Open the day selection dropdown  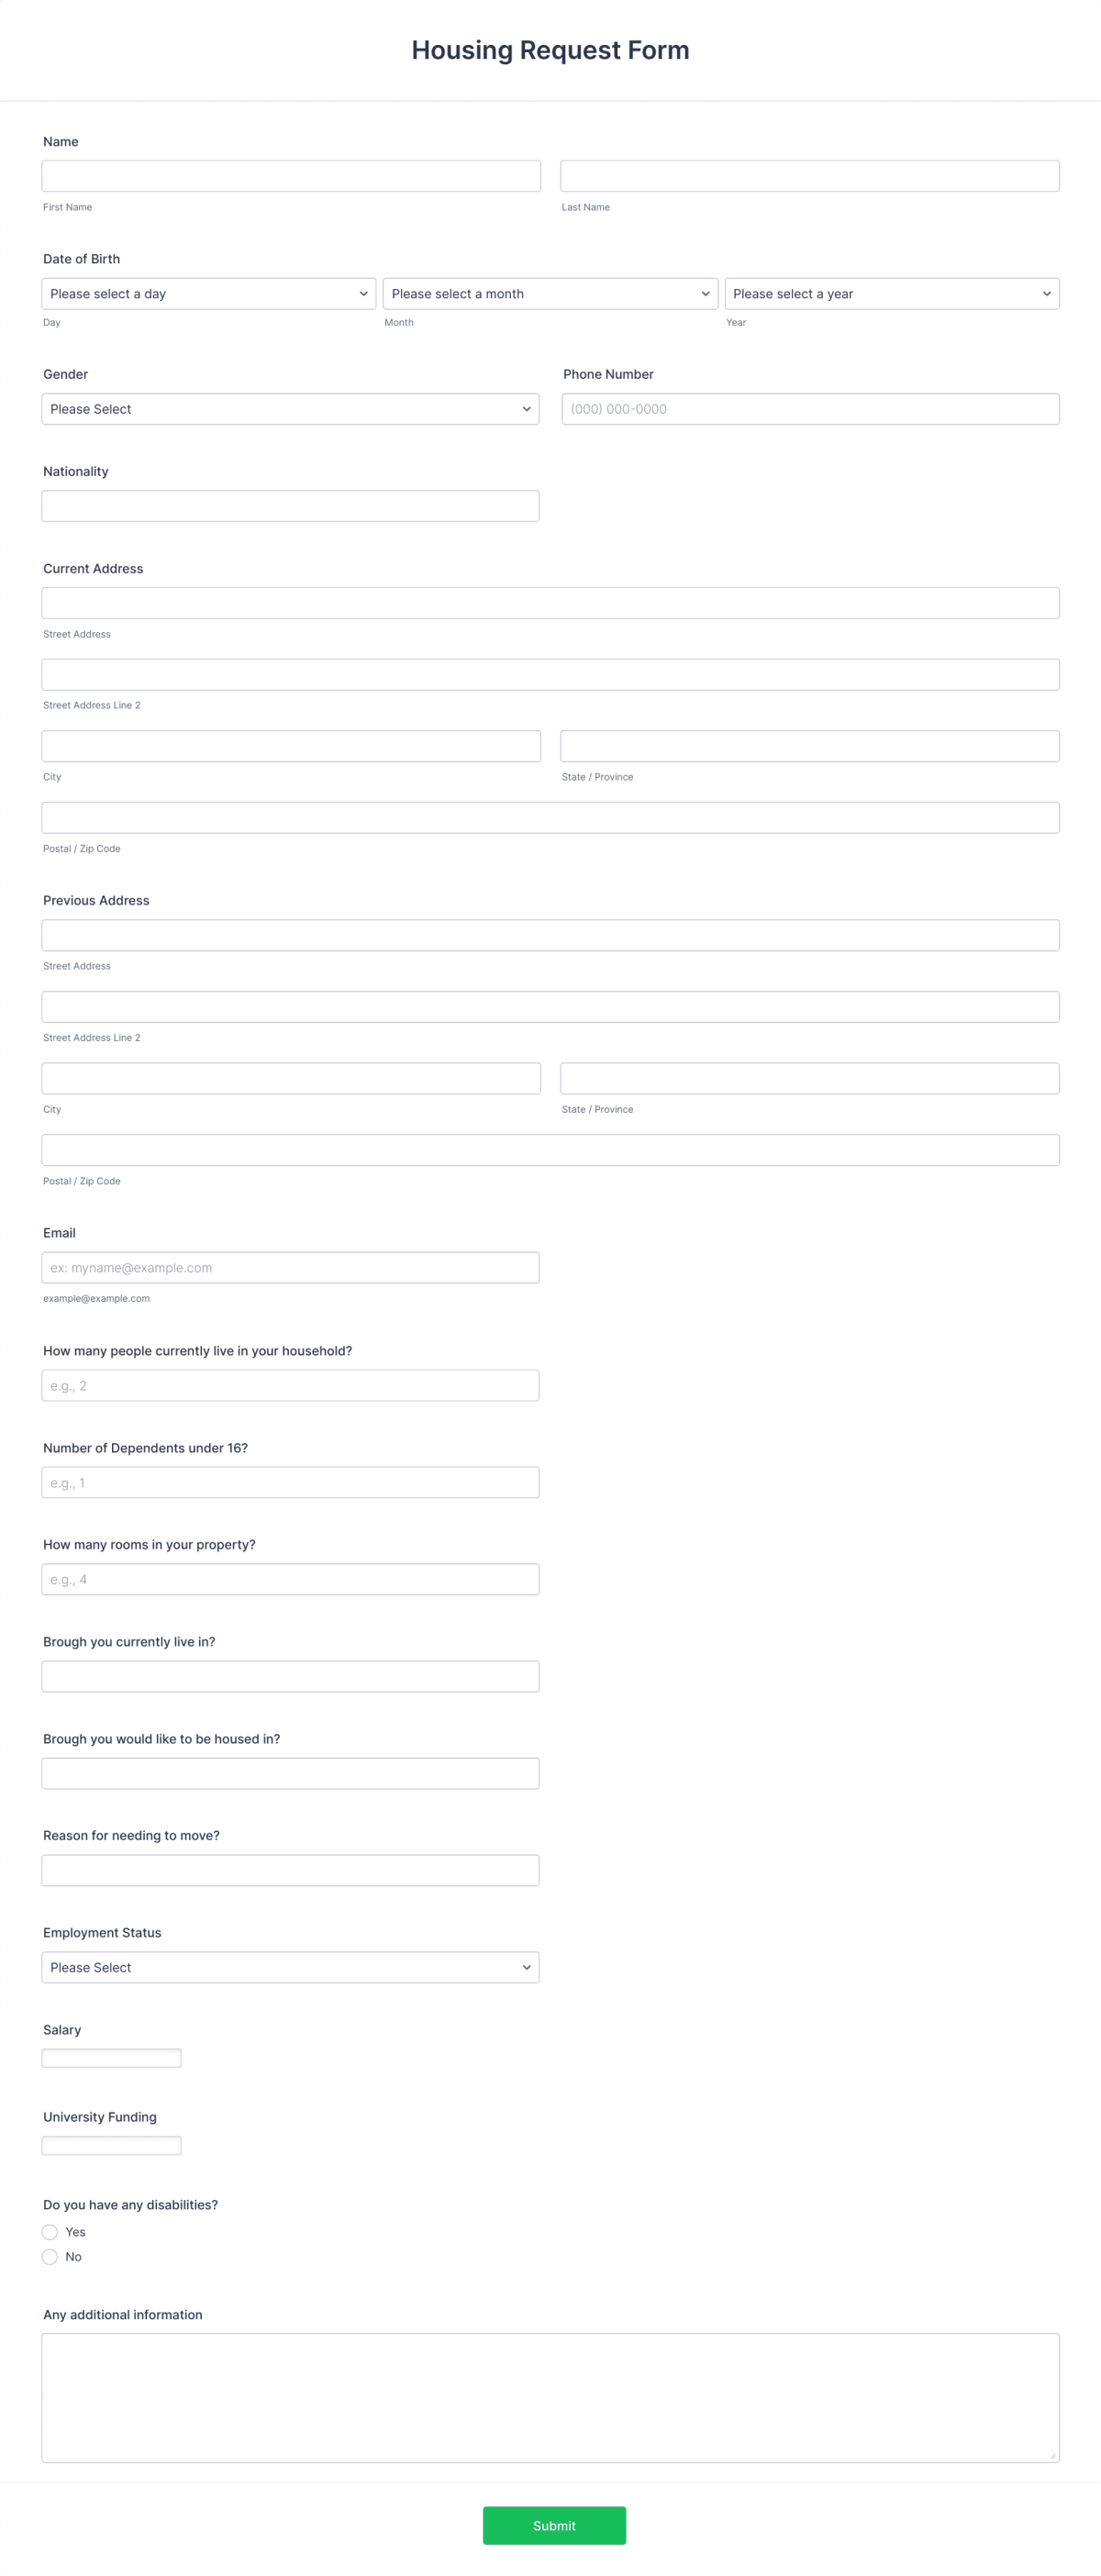[x=207, y=293]
